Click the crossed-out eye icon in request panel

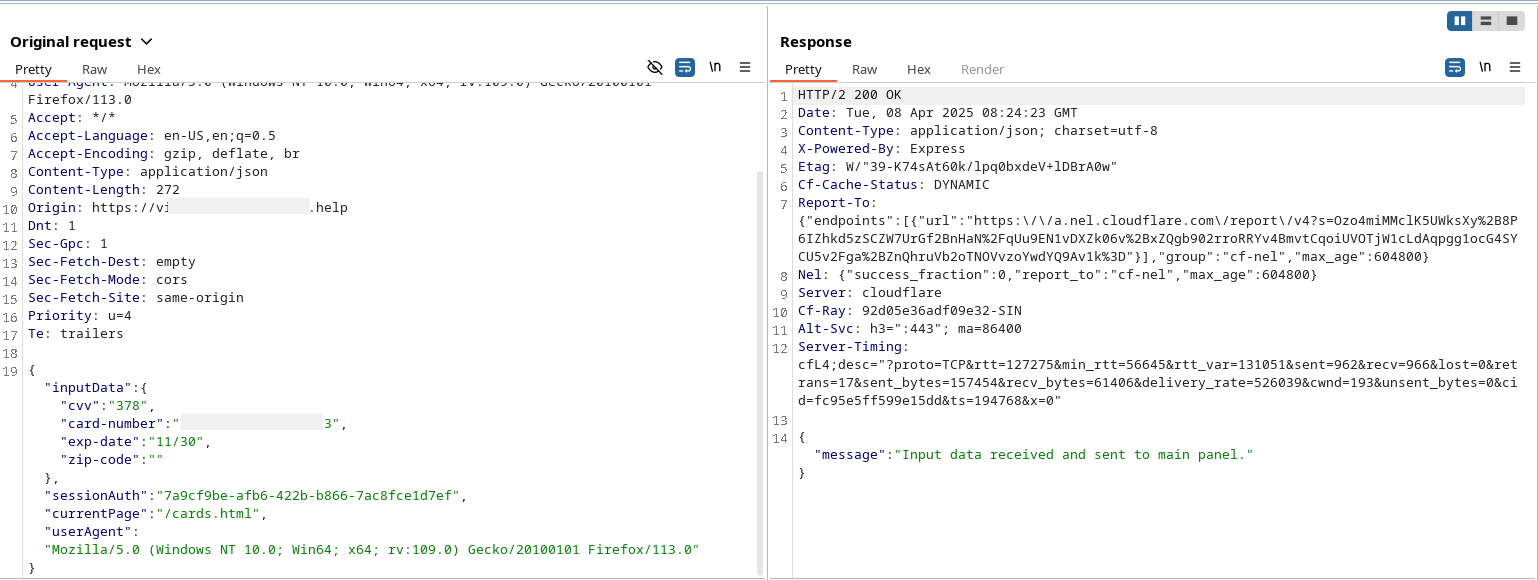655,67
